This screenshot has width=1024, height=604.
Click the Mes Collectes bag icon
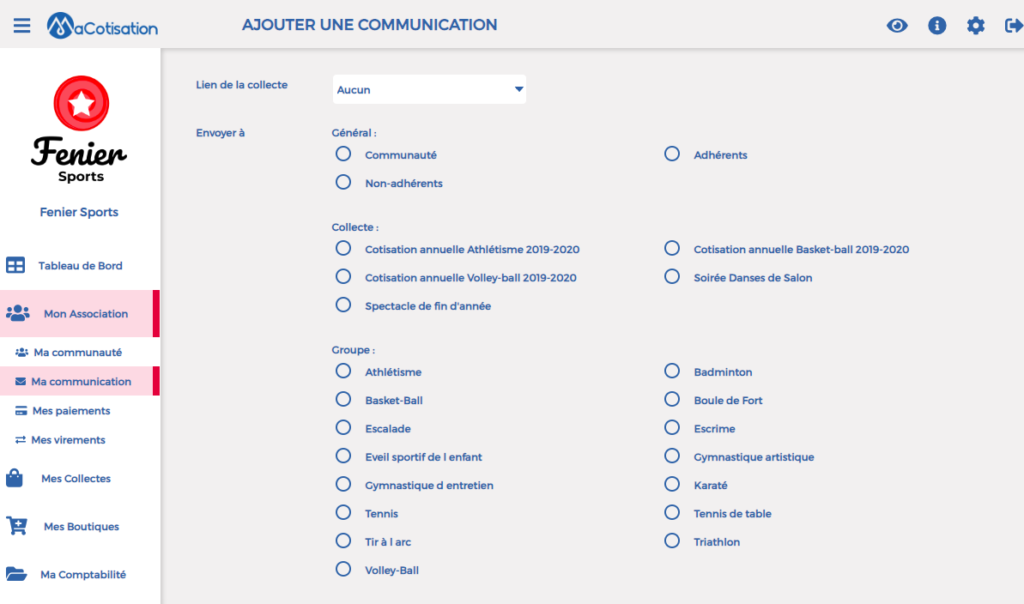pos(14,478)
